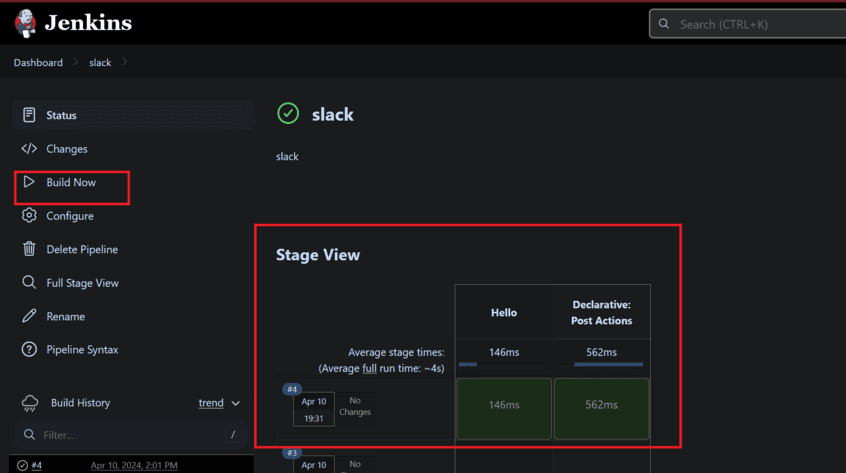Click the Pipeline Syntax question-mark icon
Image resolution: width=846 pixels, height=473 pixels.
29,349
